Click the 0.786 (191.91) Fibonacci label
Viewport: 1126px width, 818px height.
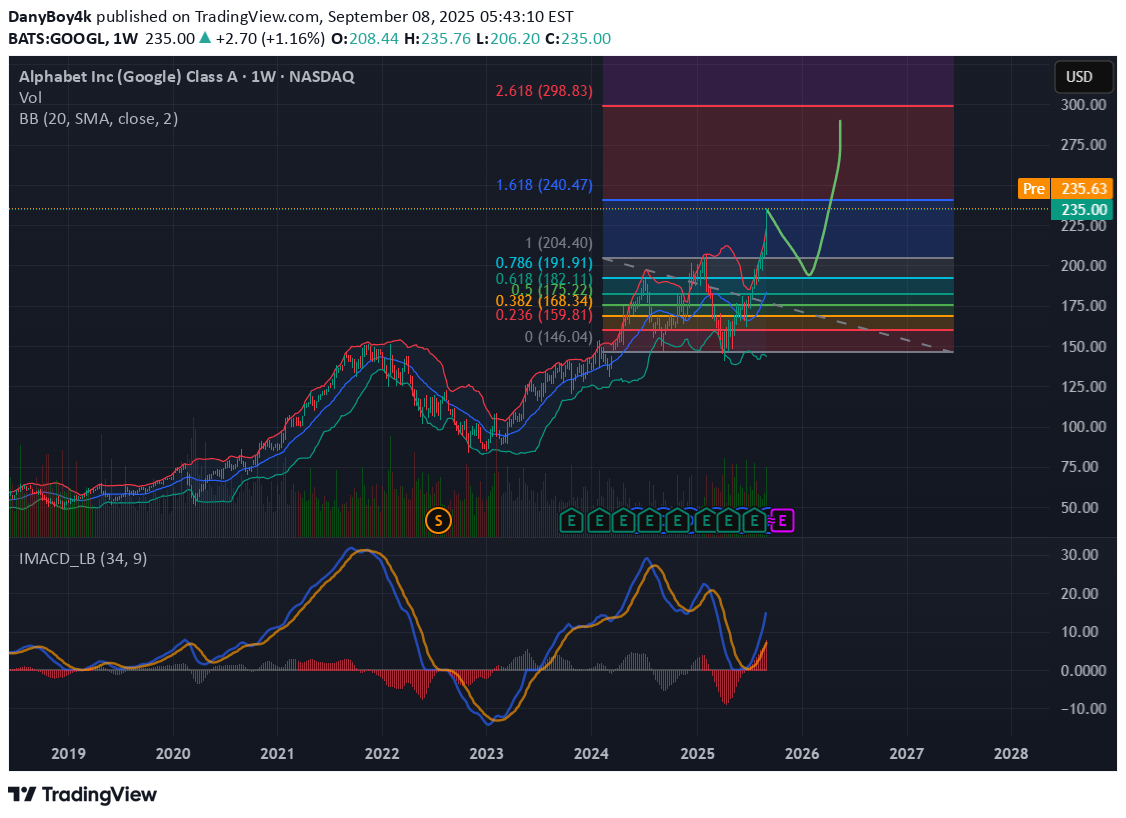pos(544,263)
